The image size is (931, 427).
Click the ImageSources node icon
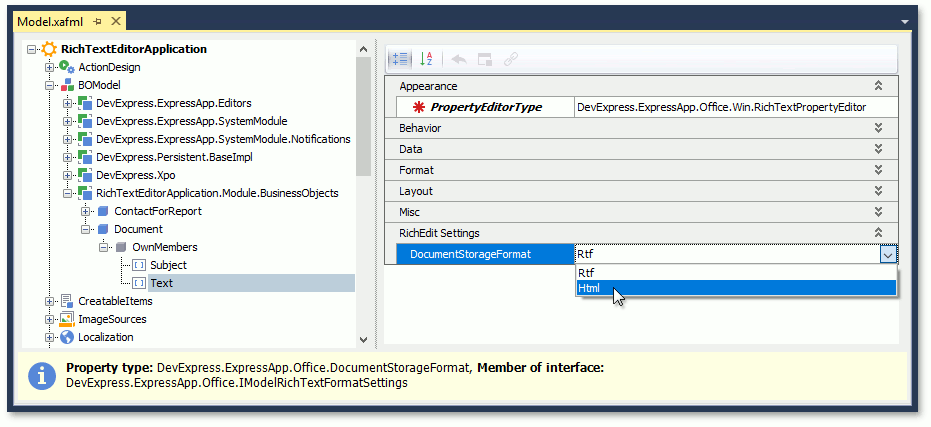click(66, 319)
